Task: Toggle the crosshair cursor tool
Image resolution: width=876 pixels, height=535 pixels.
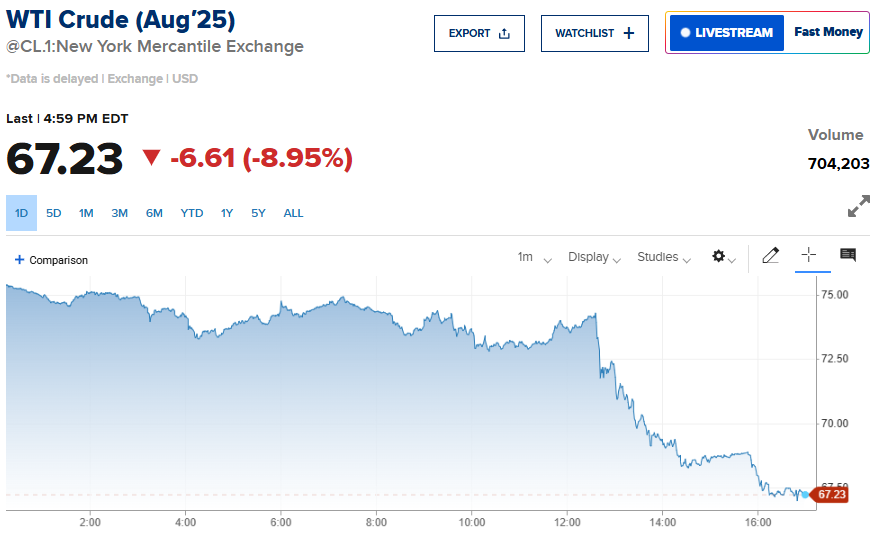Action: (x=809, y=256)
